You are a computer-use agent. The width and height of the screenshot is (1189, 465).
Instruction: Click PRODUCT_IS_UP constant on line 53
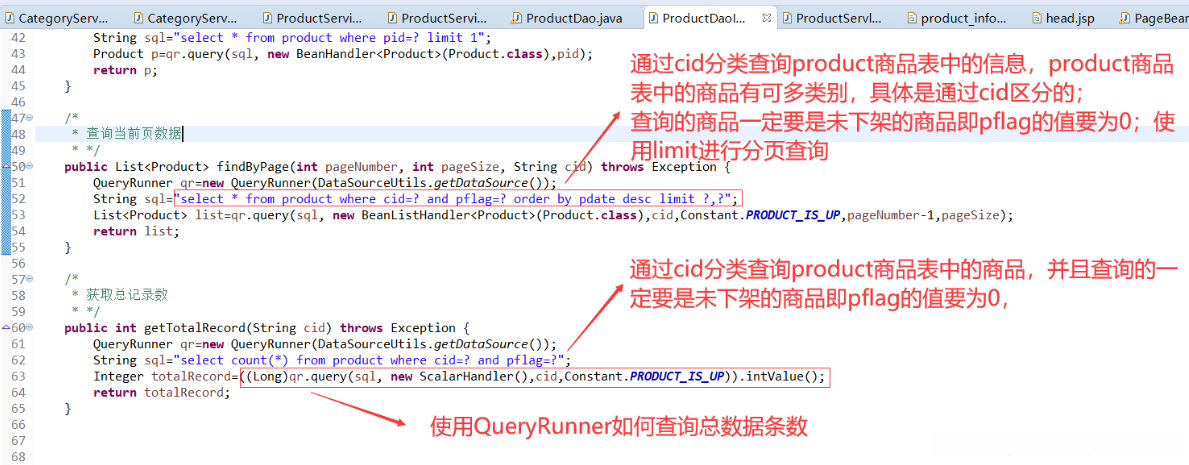[x=792, y=215]
